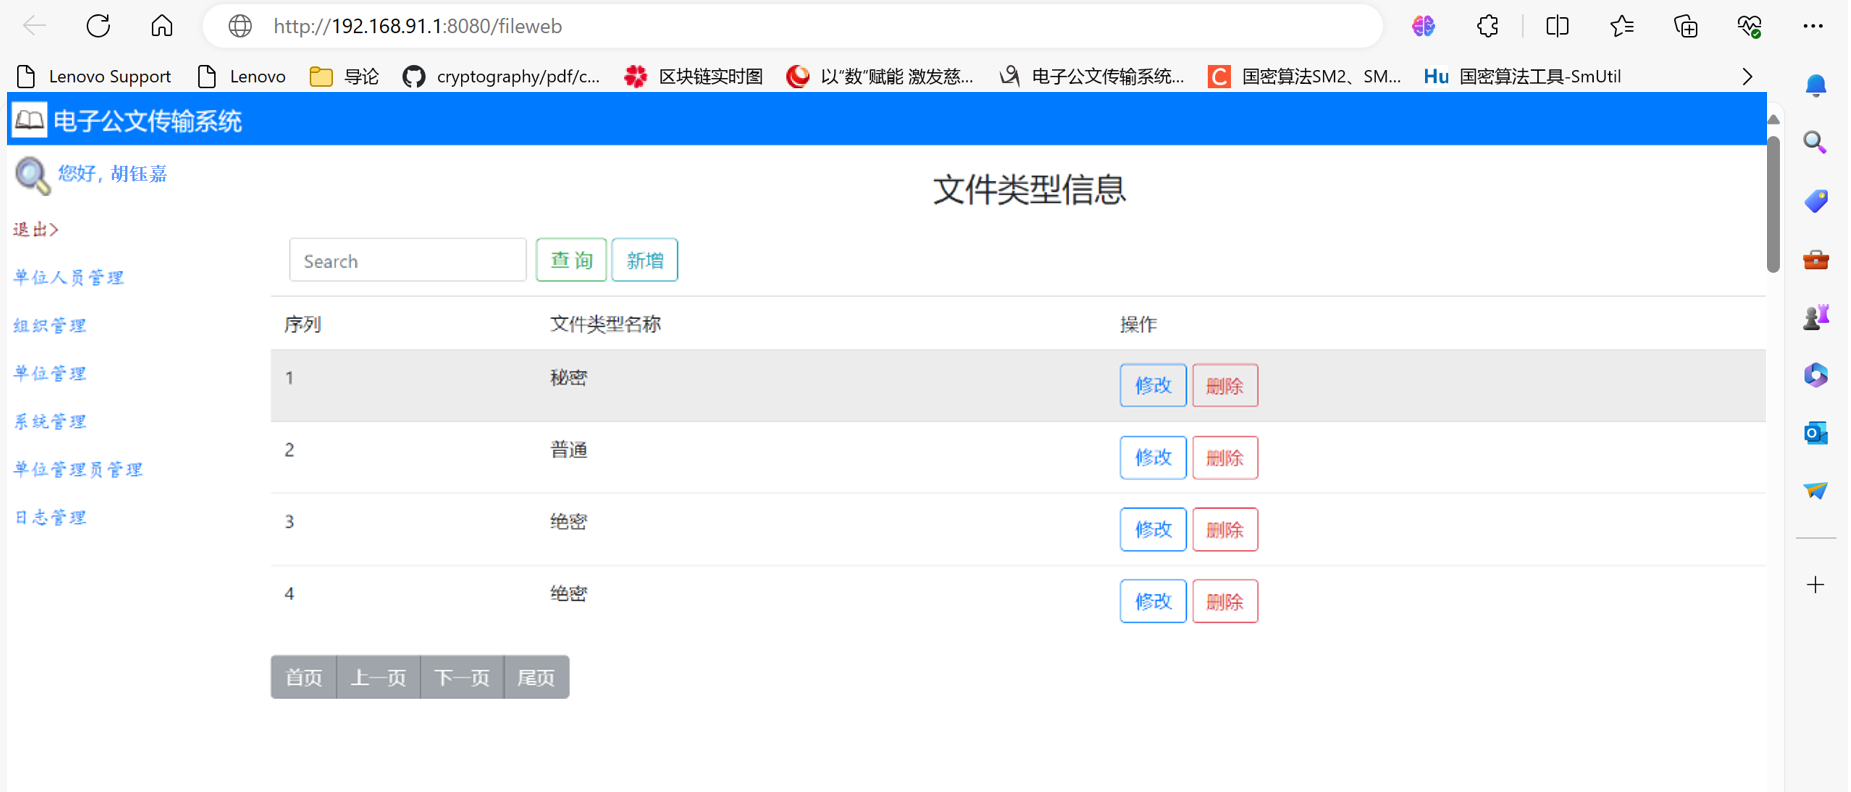Open the Copilot brain icon in toolbar
The height and width of the screenshot is (792, 1851).
pos(1424,26)
